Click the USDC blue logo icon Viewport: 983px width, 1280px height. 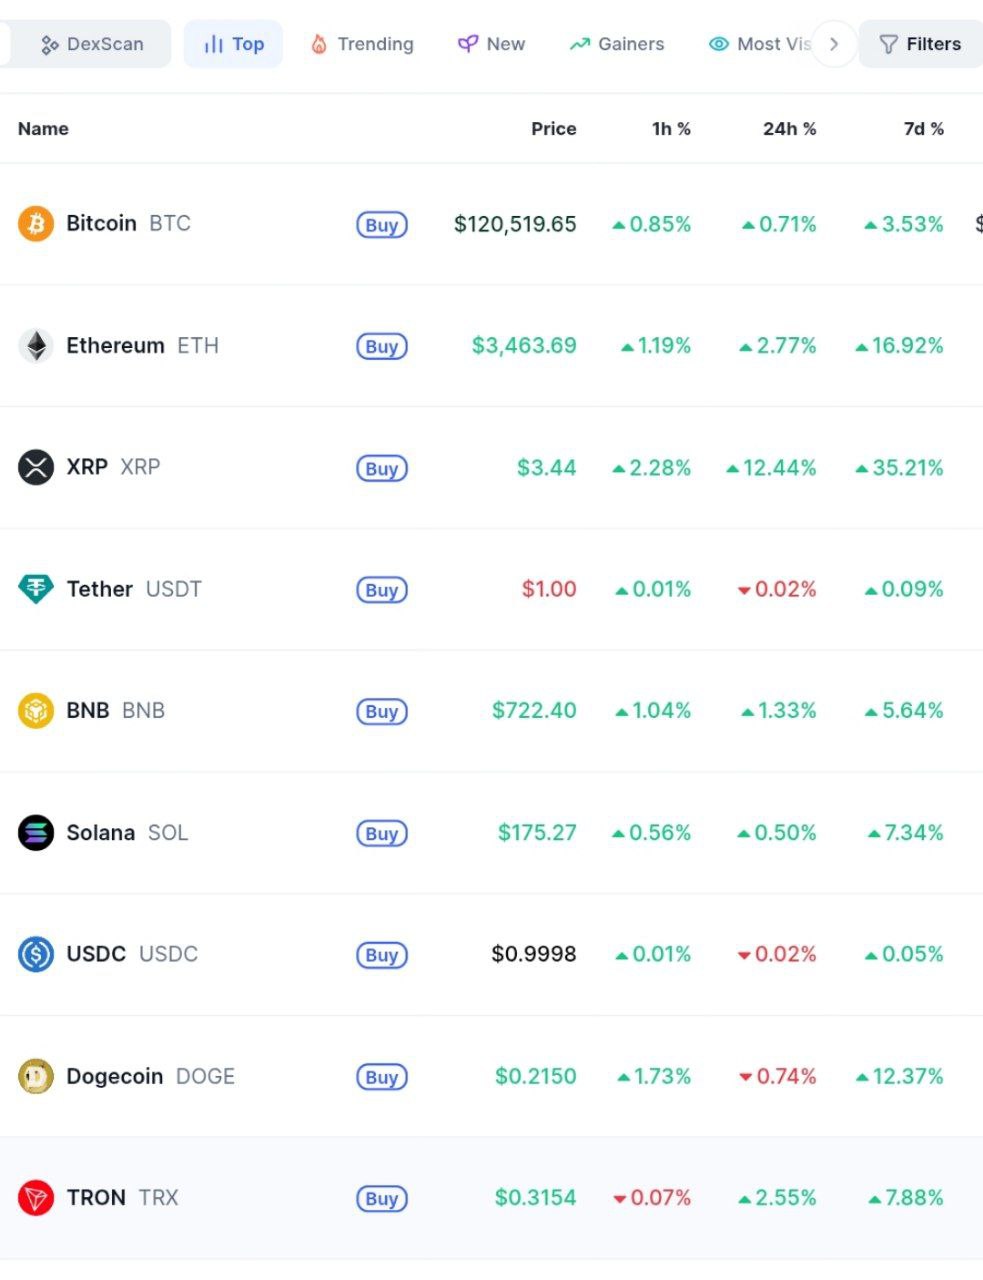point(36,954)
